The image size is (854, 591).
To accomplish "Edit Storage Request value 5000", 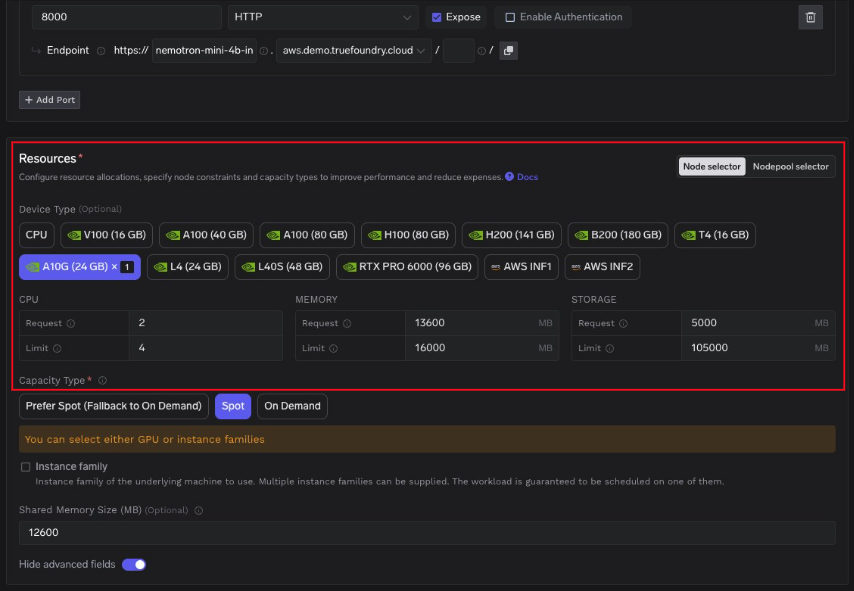I will (758, 323).
